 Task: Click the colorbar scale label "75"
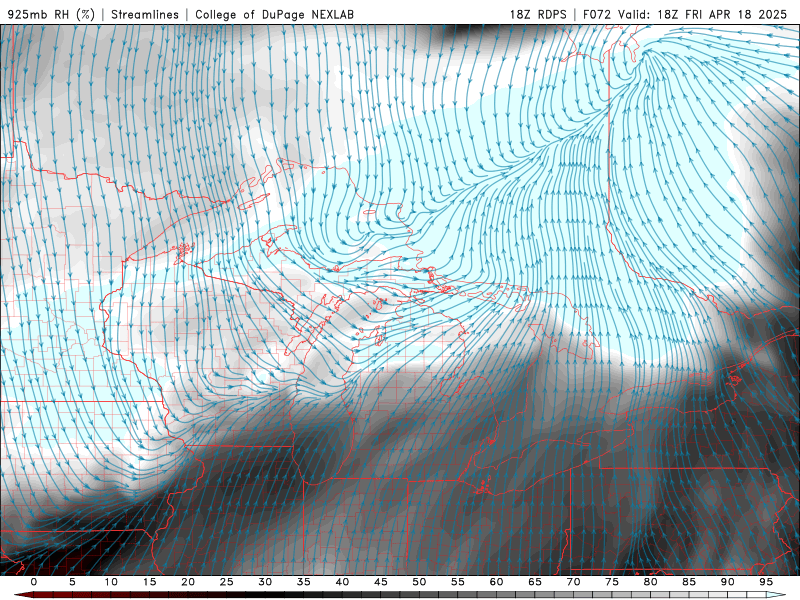click(612, 582)
